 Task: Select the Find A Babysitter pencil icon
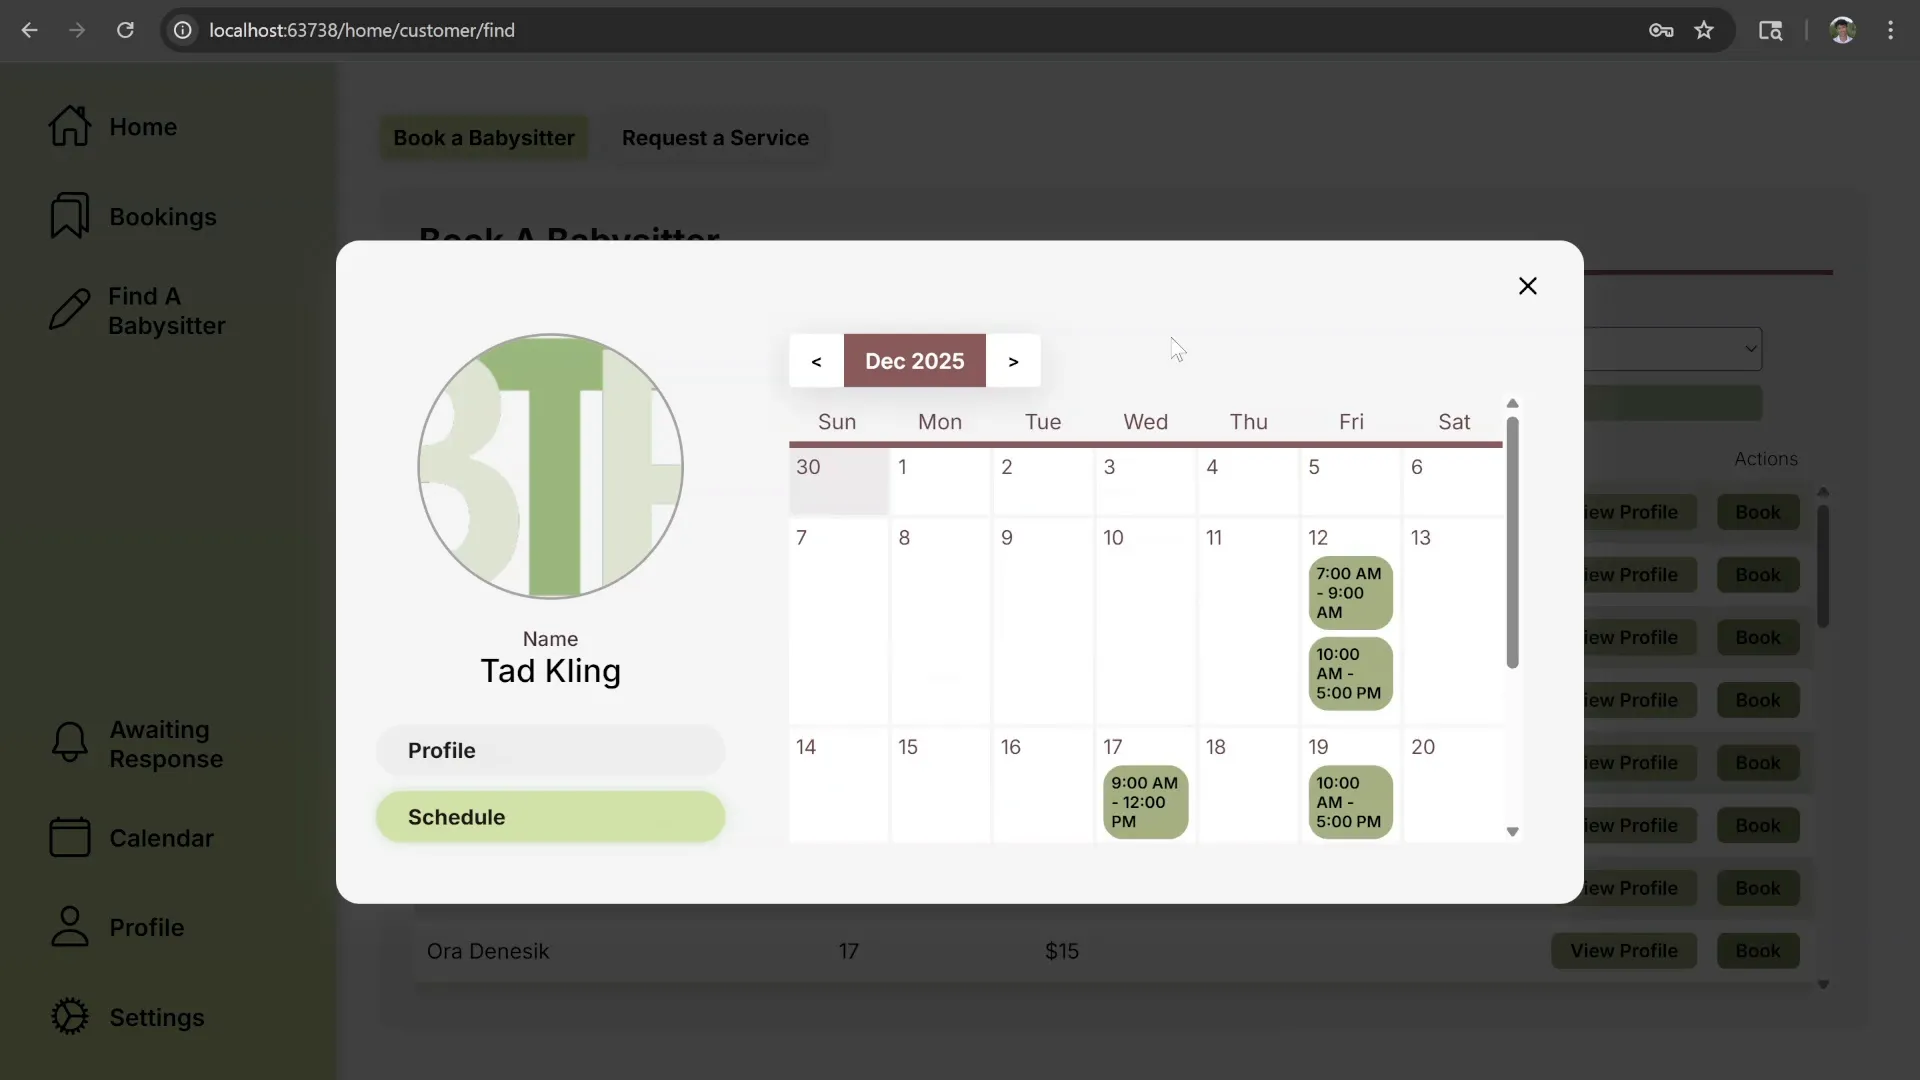point(70,310)
